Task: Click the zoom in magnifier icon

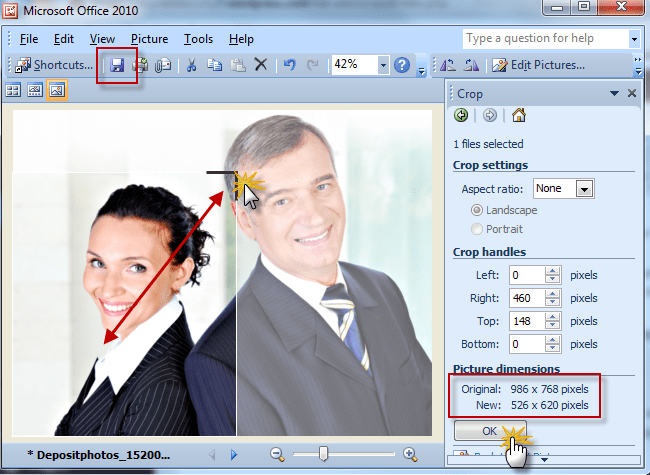Action: tap(410, 455)
